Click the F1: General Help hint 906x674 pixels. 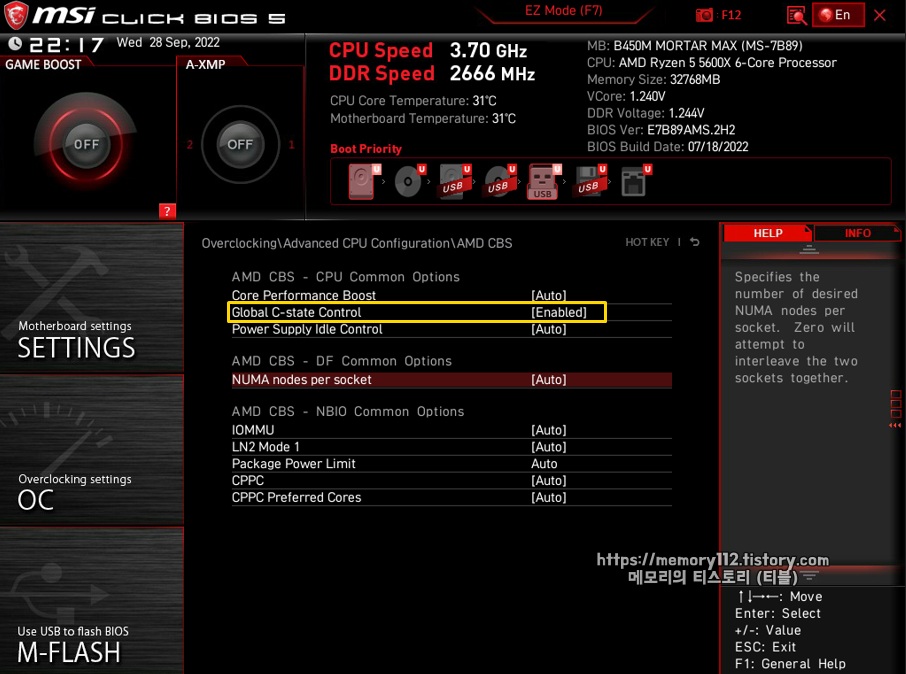790,664
